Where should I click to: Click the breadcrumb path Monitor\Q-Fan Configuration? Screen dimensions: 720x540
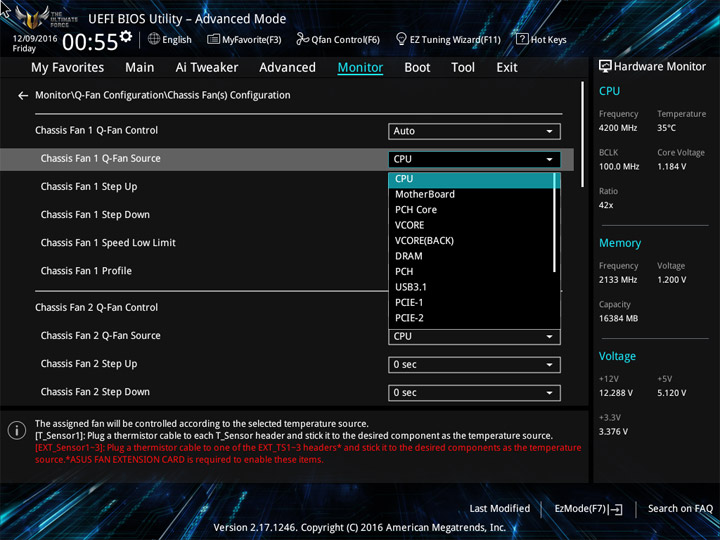click(x=163, y=96)
